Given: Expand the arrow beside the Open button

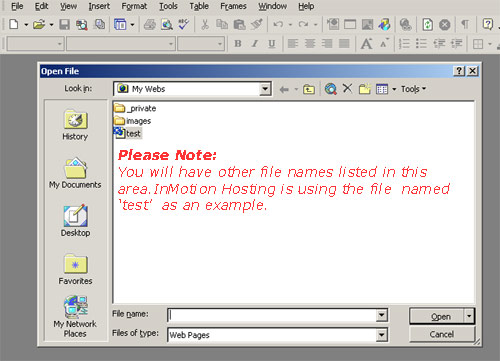Looking at the screenshot, I should click(469, 316).
